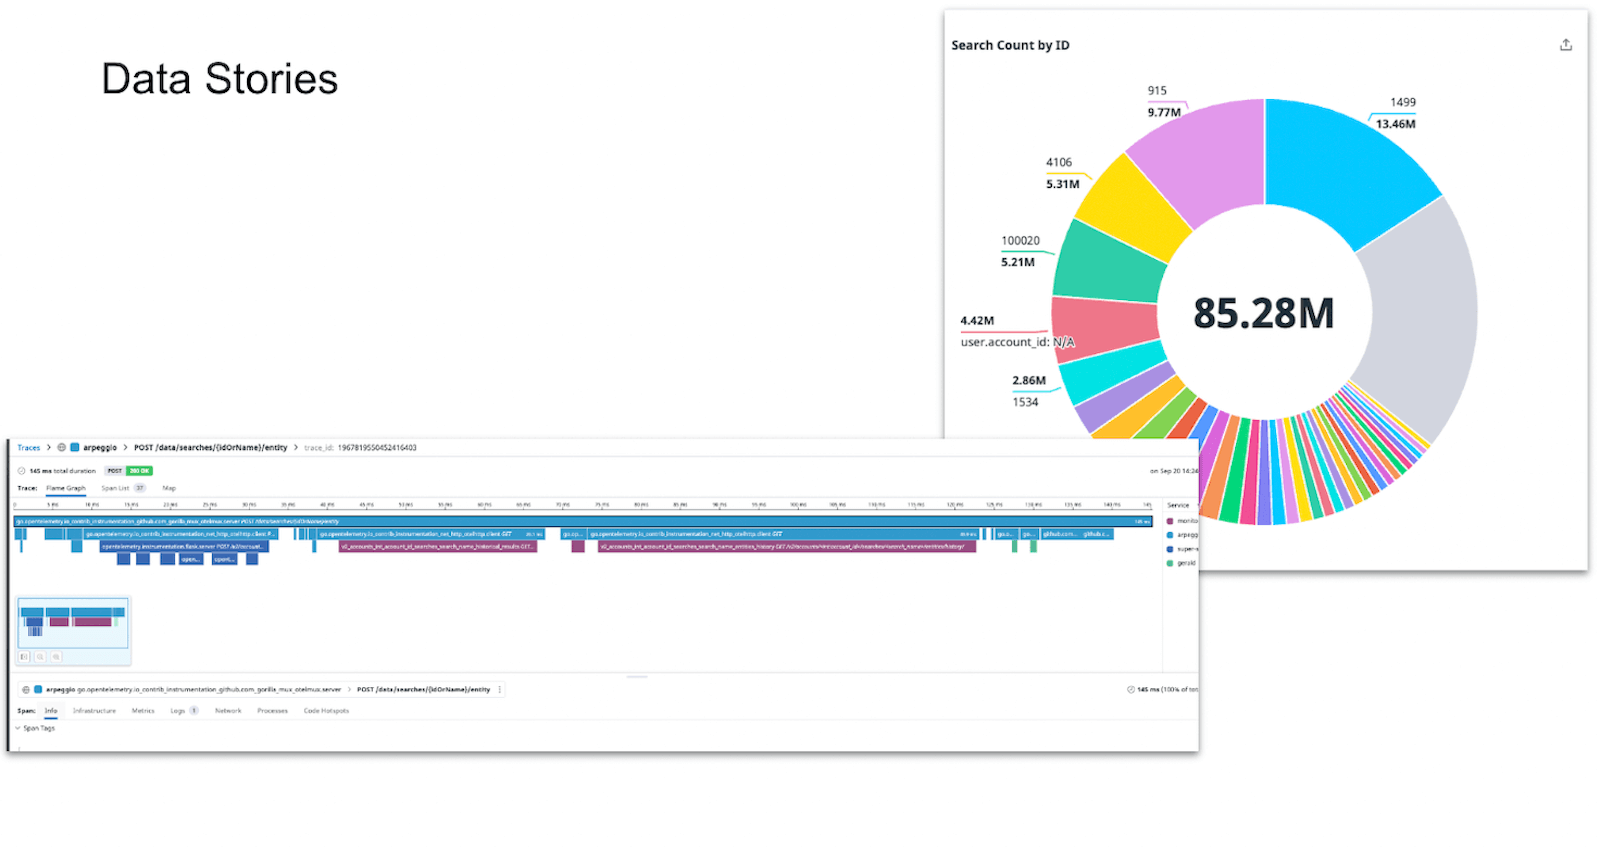Click the clock icon beside total duration
The width and height of the screenshot is (1600, 847).
point(22,471)
